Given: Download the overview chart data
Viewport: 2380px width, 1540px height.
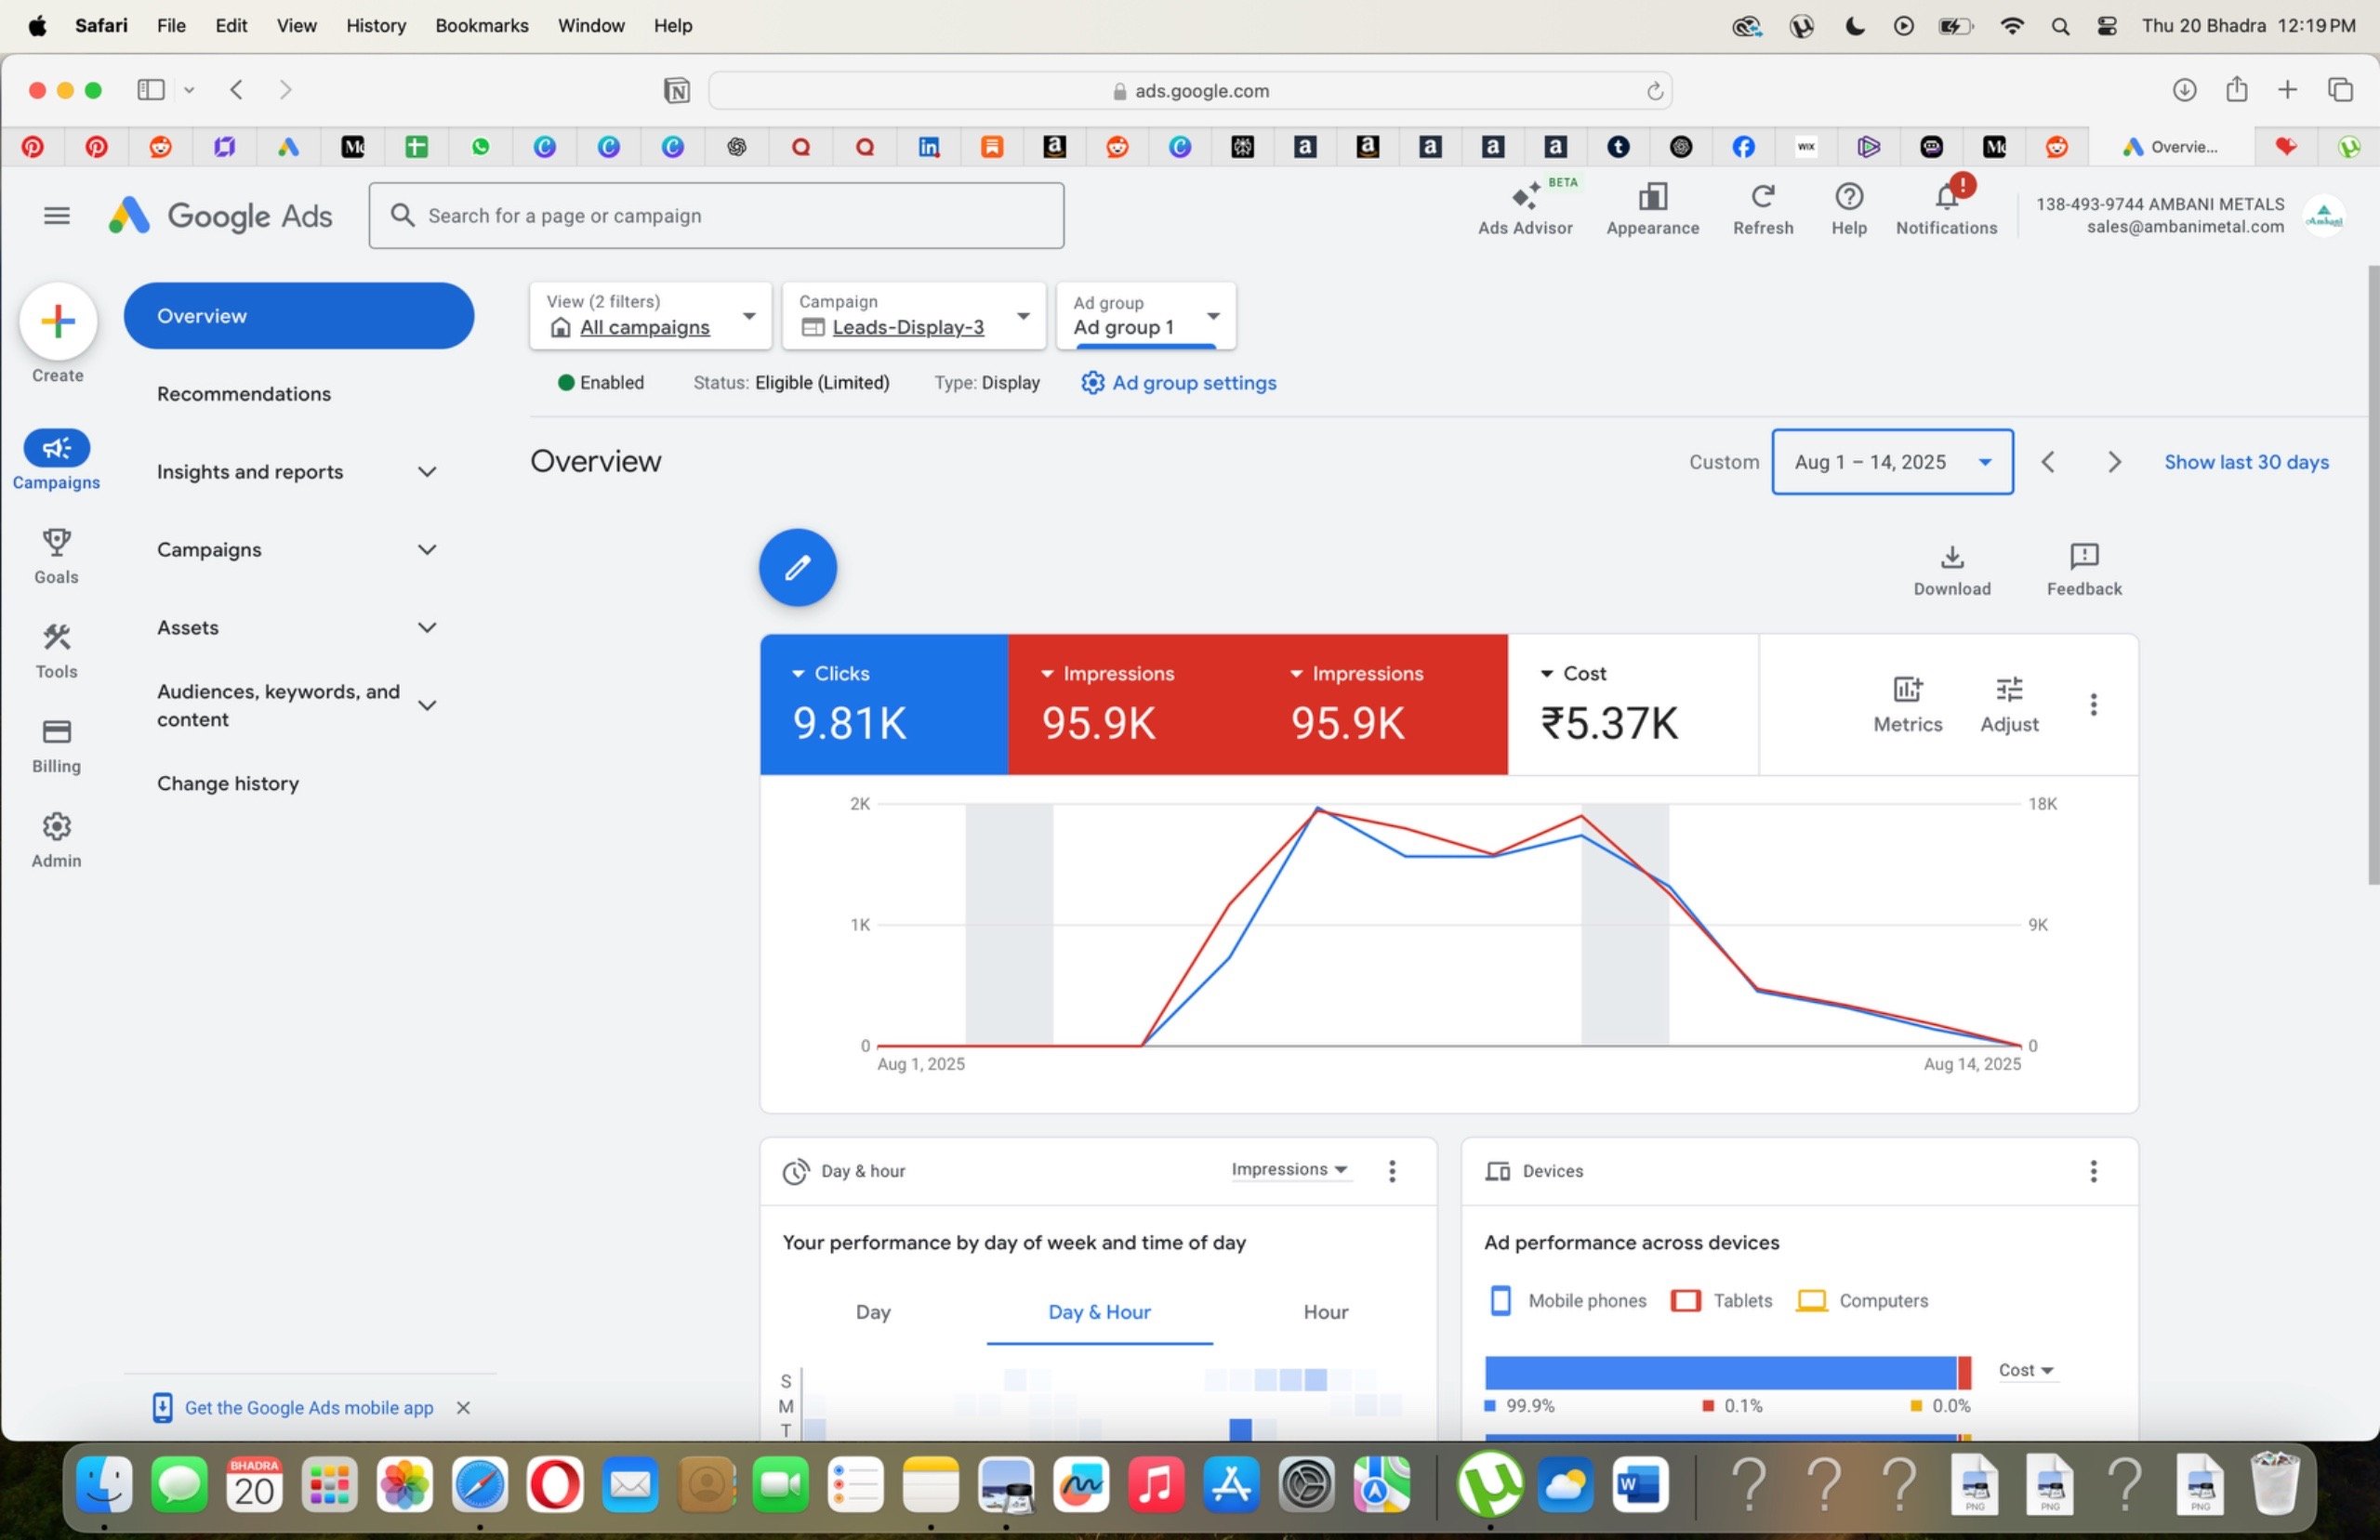Looking at the screenshot, I should (x=1951, y=568).
